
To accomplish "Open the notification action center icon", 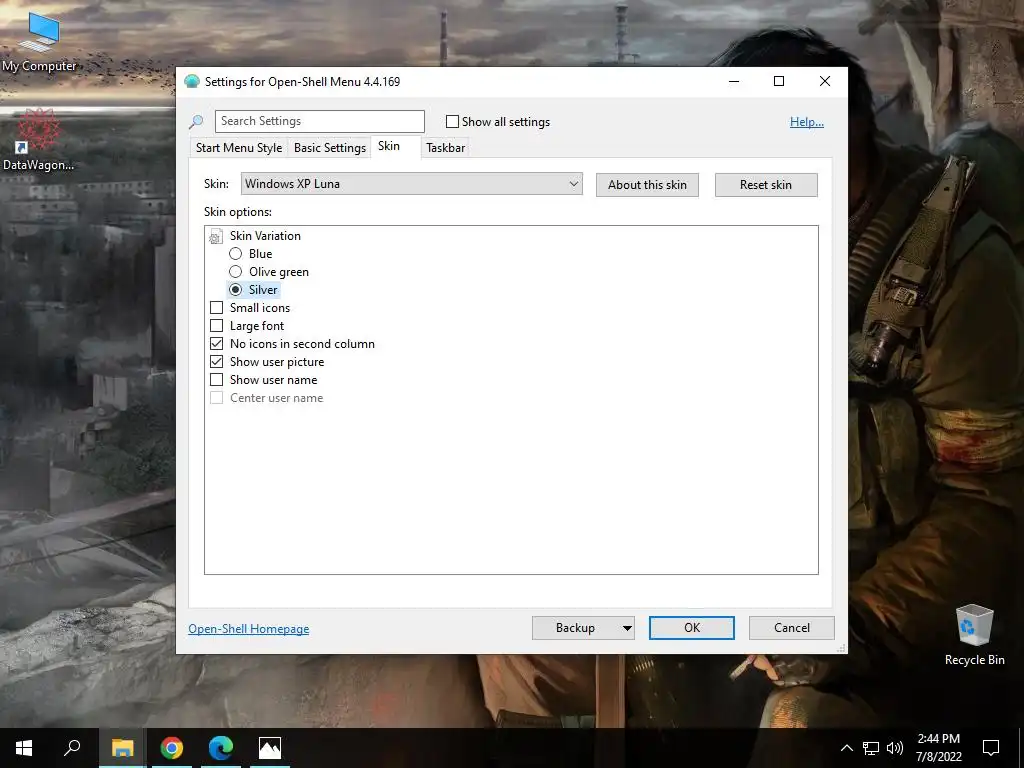I will (x=991, y=748).
